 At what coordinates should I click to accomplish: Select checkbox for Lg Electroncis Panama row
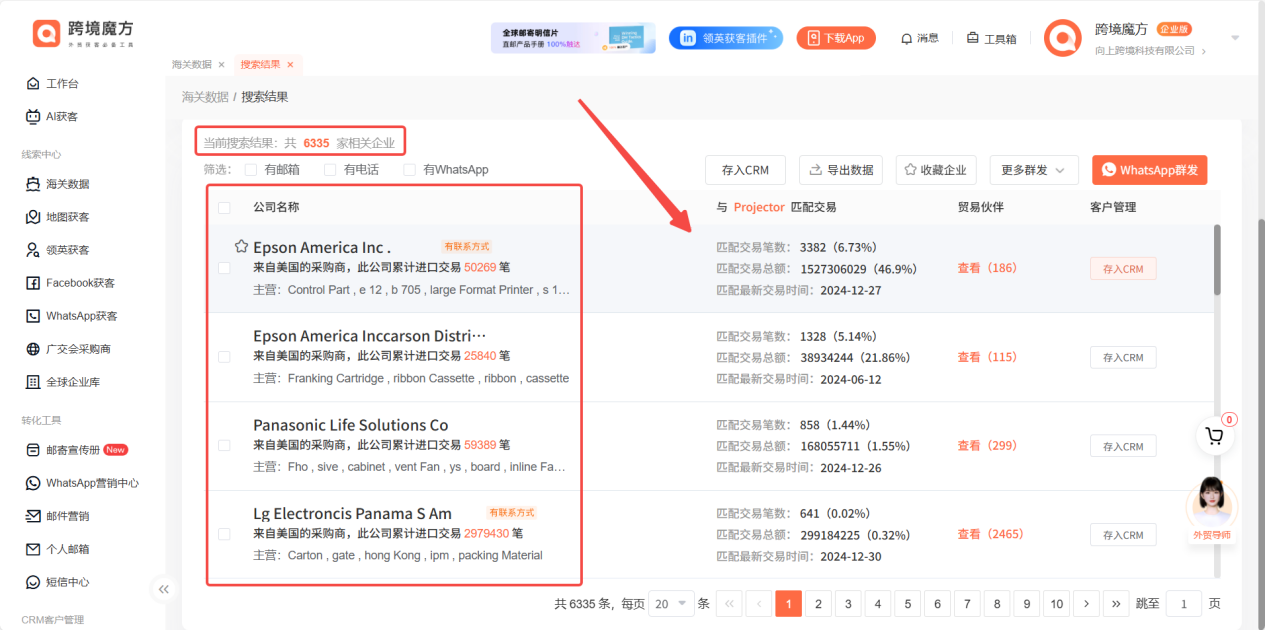point(224,534)
